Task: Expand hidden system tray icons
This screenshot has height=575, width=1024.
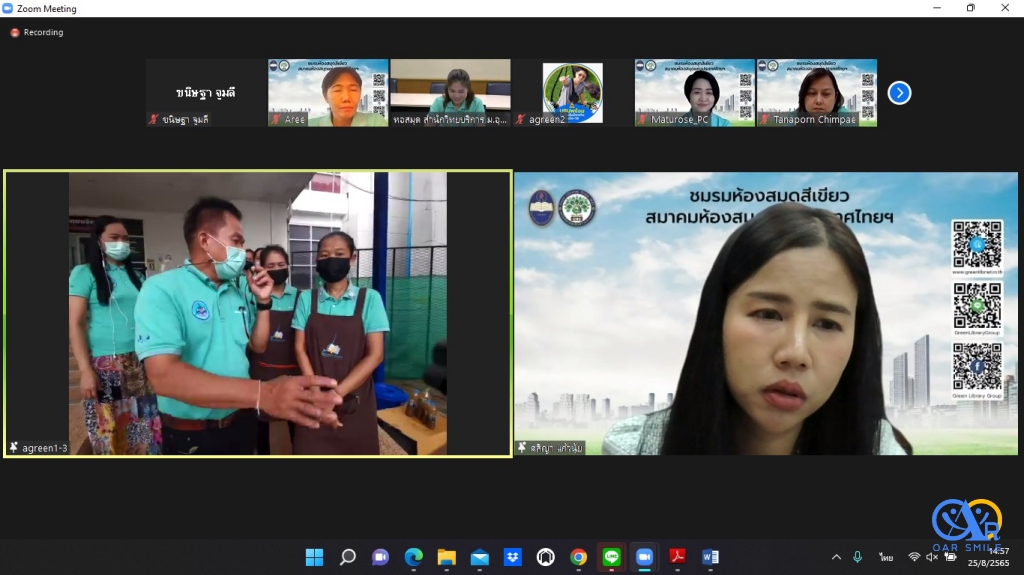Action: pyautogui.click(x=836, y=557)
